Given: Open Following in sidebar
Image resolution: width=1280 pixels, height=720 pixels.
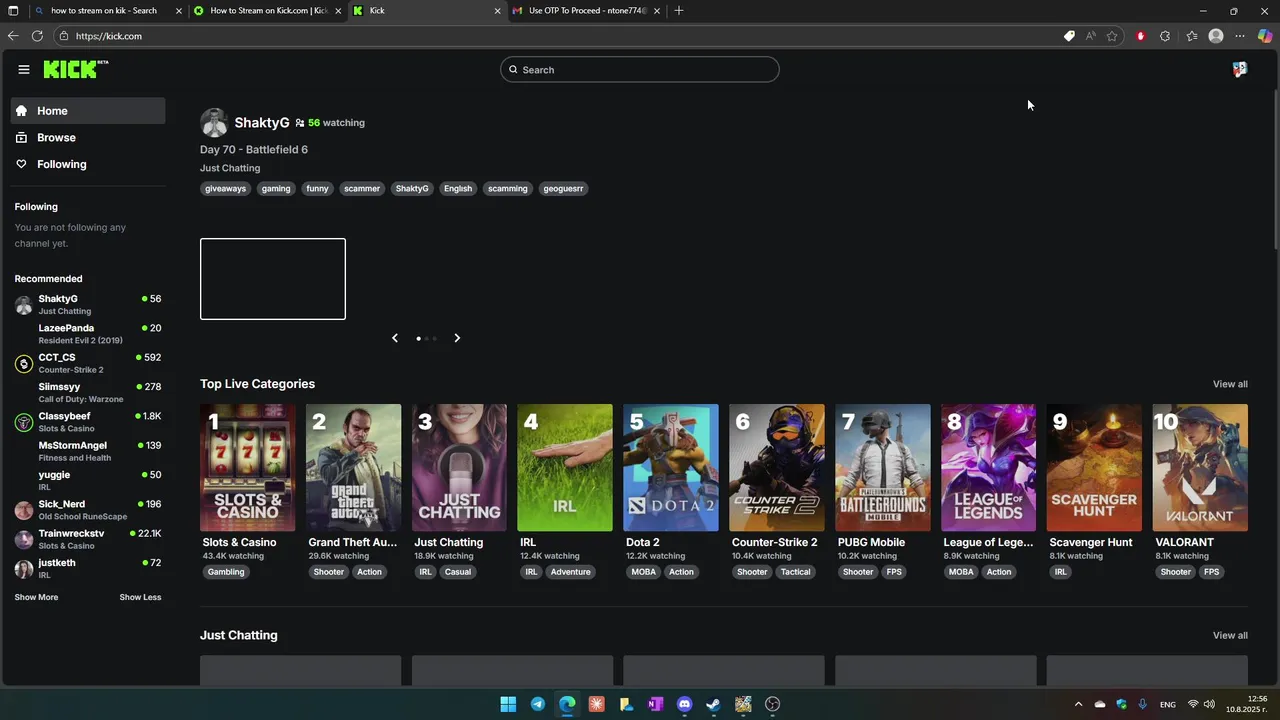Looking at the screenshot, I should [88, 164].
